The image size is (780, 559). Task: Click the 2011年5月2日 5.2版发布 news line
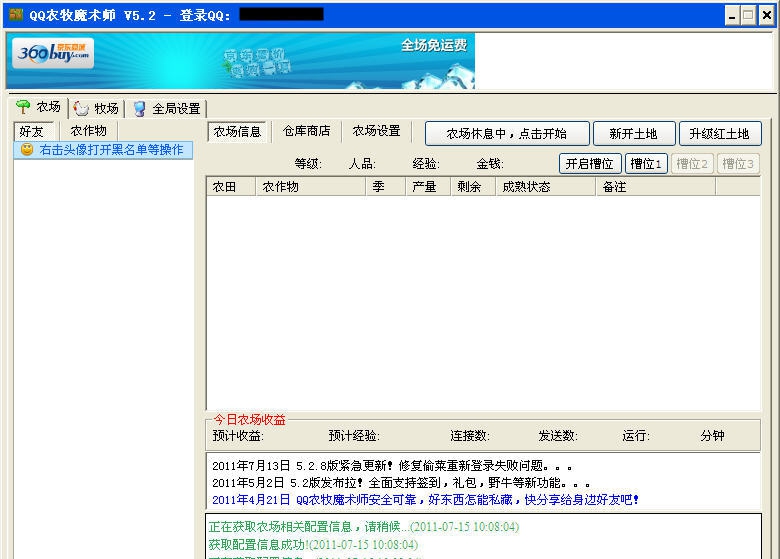coord(401,483)
